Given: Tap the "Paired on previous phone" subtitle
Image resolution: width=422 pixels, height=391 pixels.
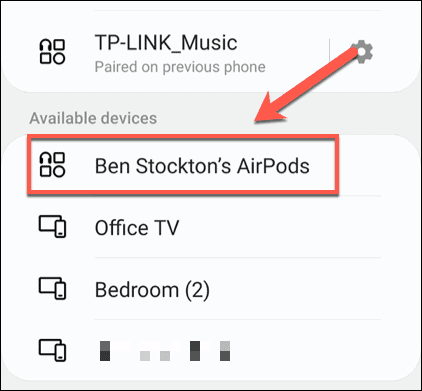Looking at the screenshot, I should [x=180, y=67].
